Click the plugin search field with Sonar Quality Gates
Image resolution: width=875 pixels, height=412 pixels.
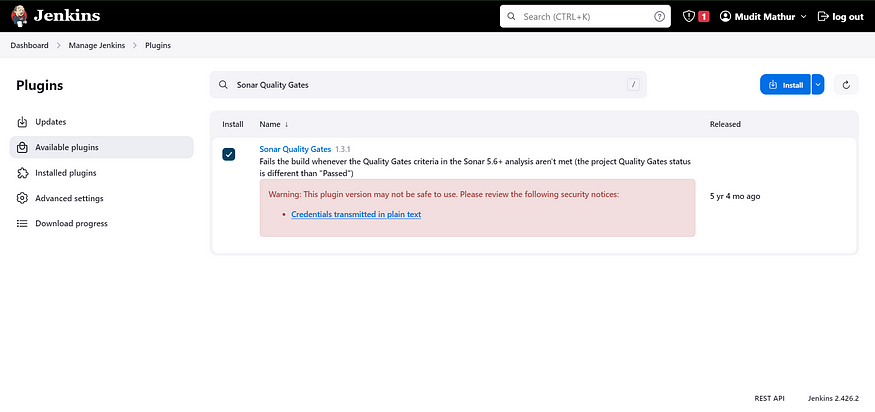click(x=428, y=85)
